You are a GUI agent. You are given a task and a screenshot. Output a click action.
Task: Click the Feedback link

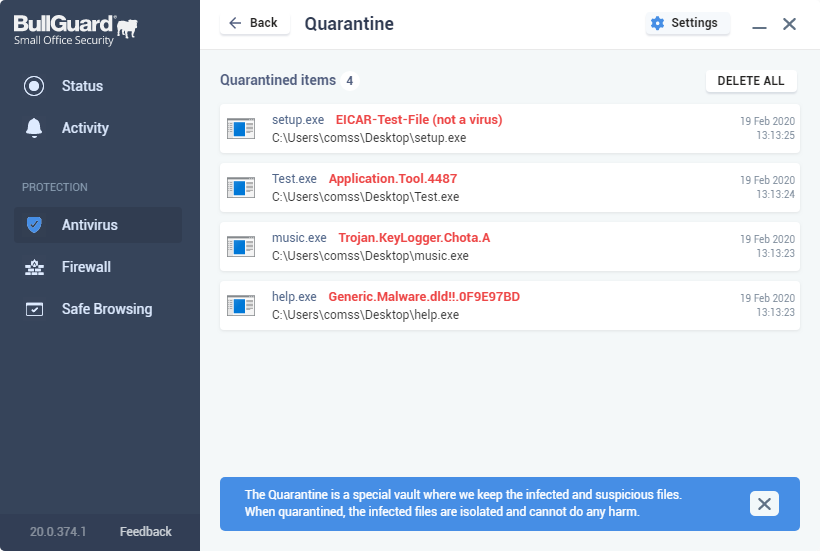(145, 532)
